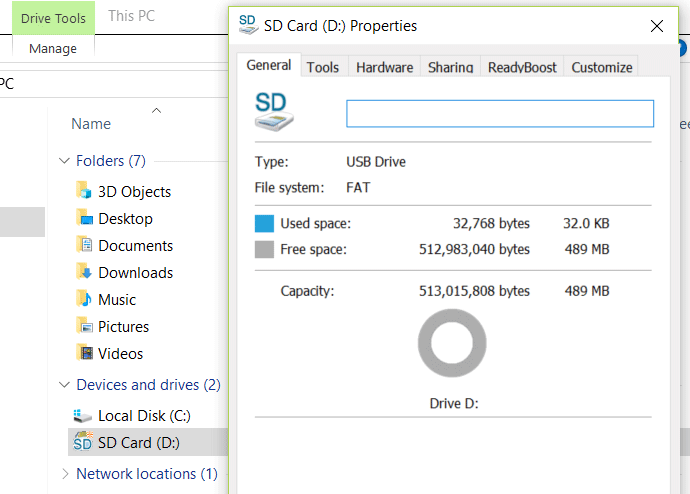Expand the Network locations group

pos(66,474)
